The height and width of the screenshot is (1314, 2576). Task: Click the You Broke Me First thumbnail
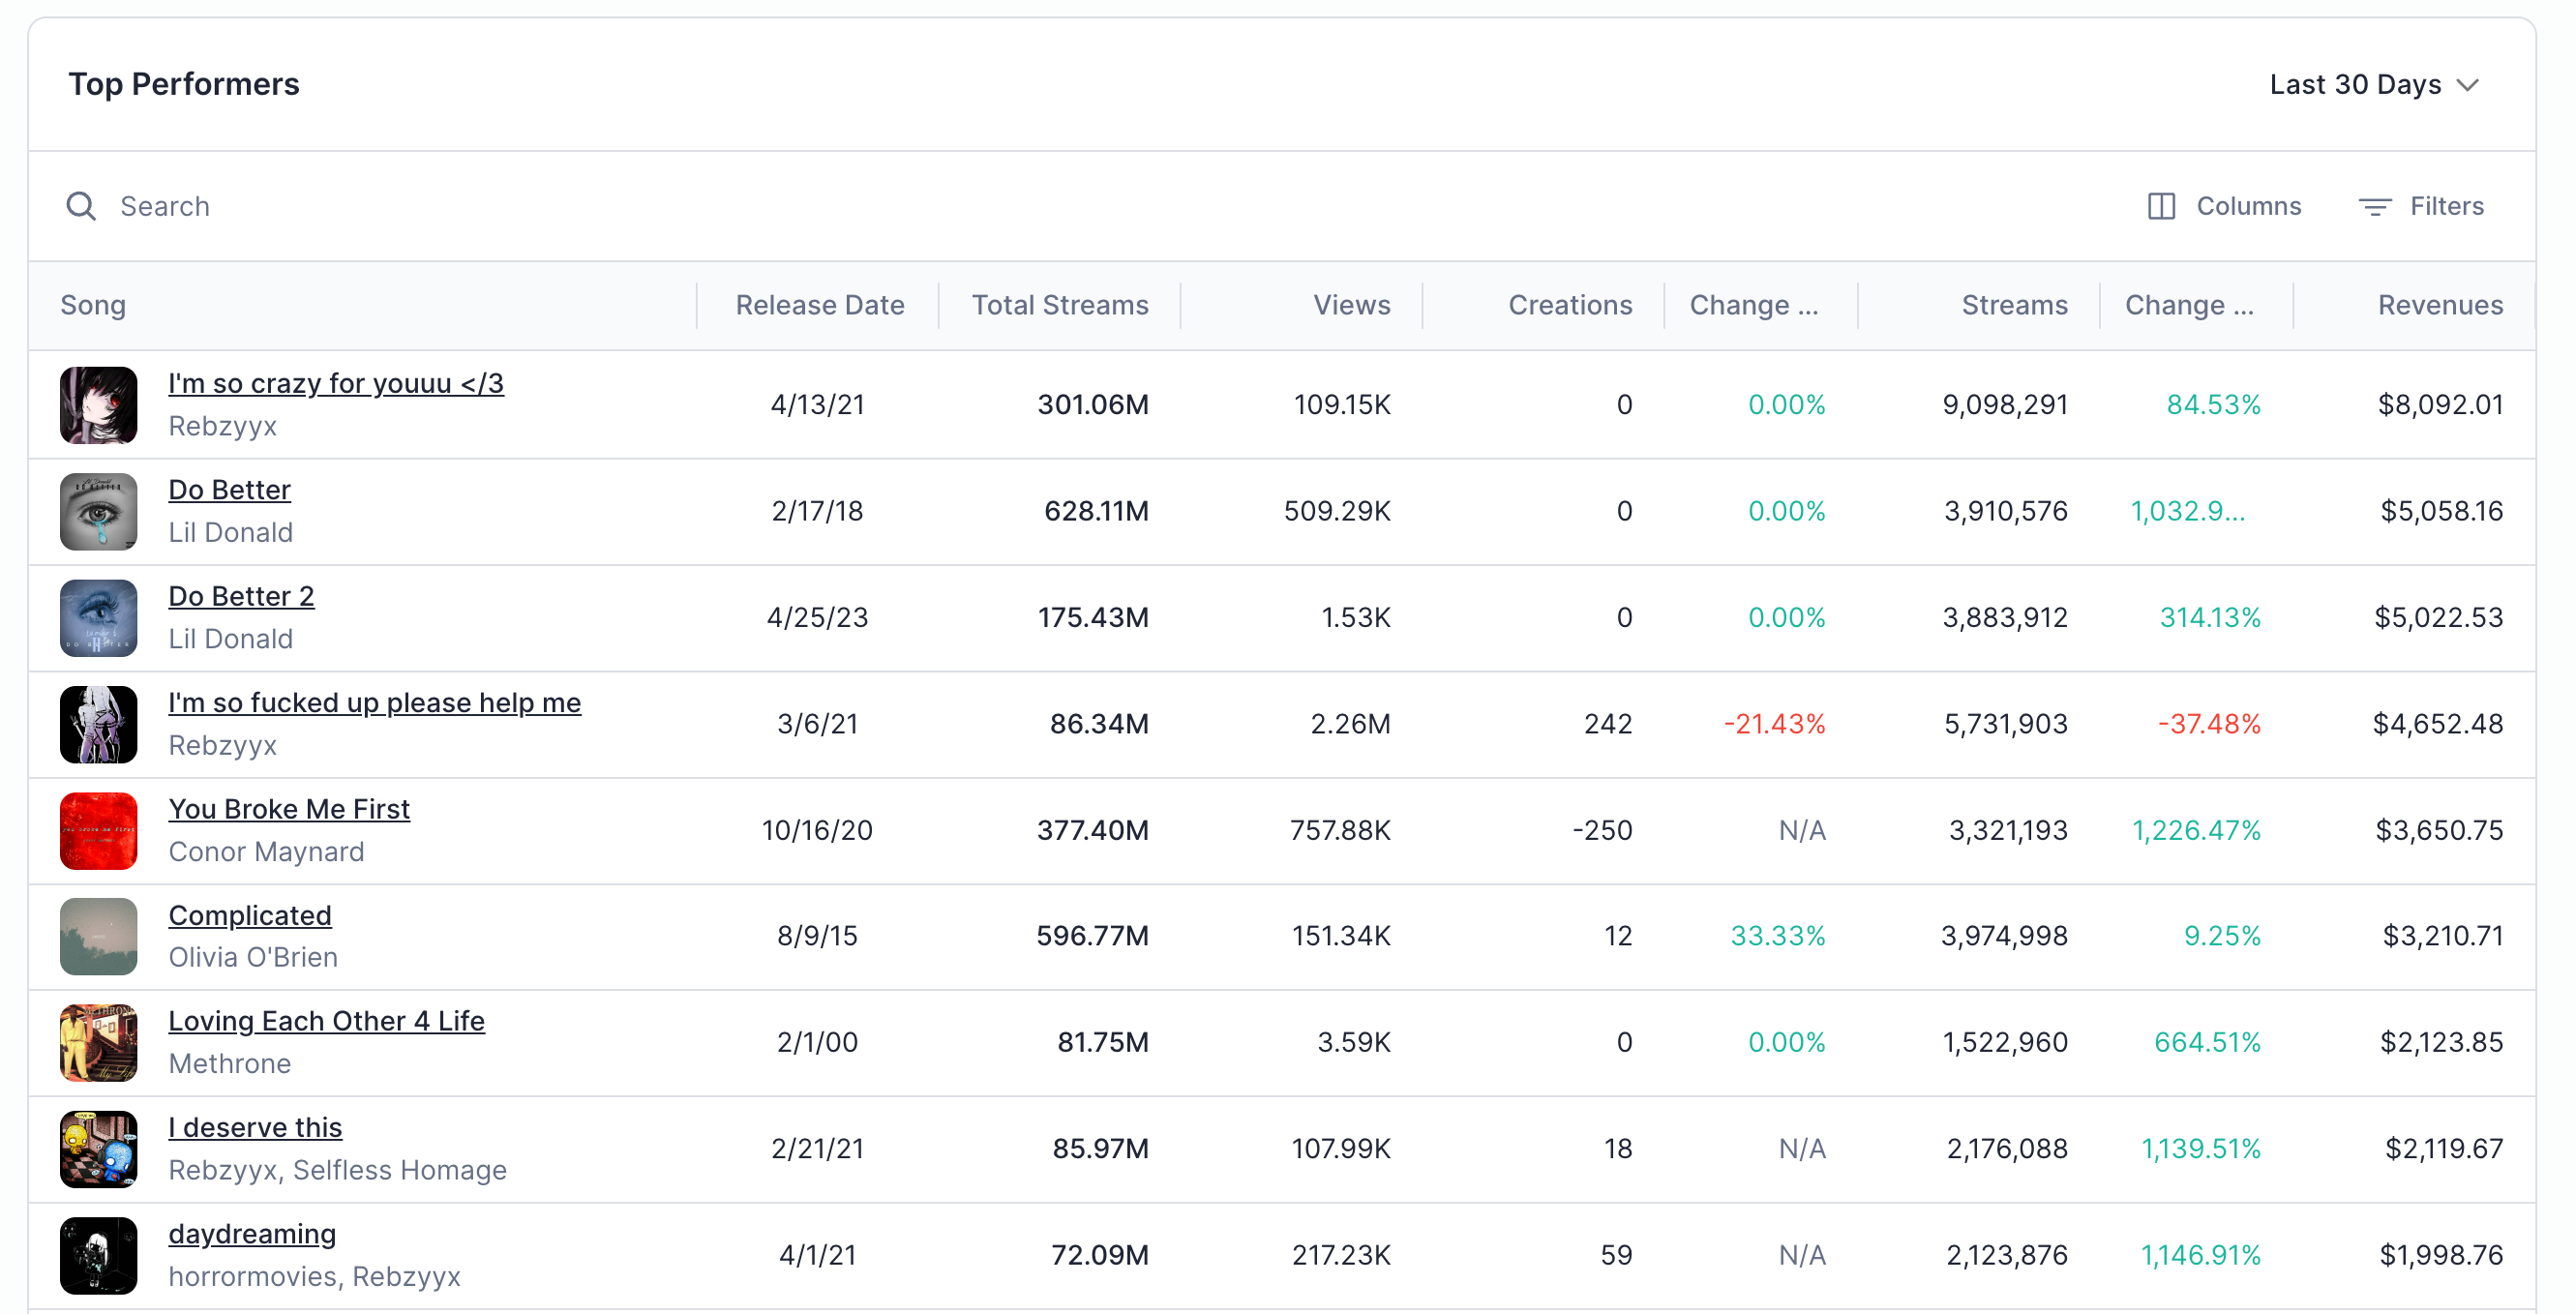[x=98, y=830]
